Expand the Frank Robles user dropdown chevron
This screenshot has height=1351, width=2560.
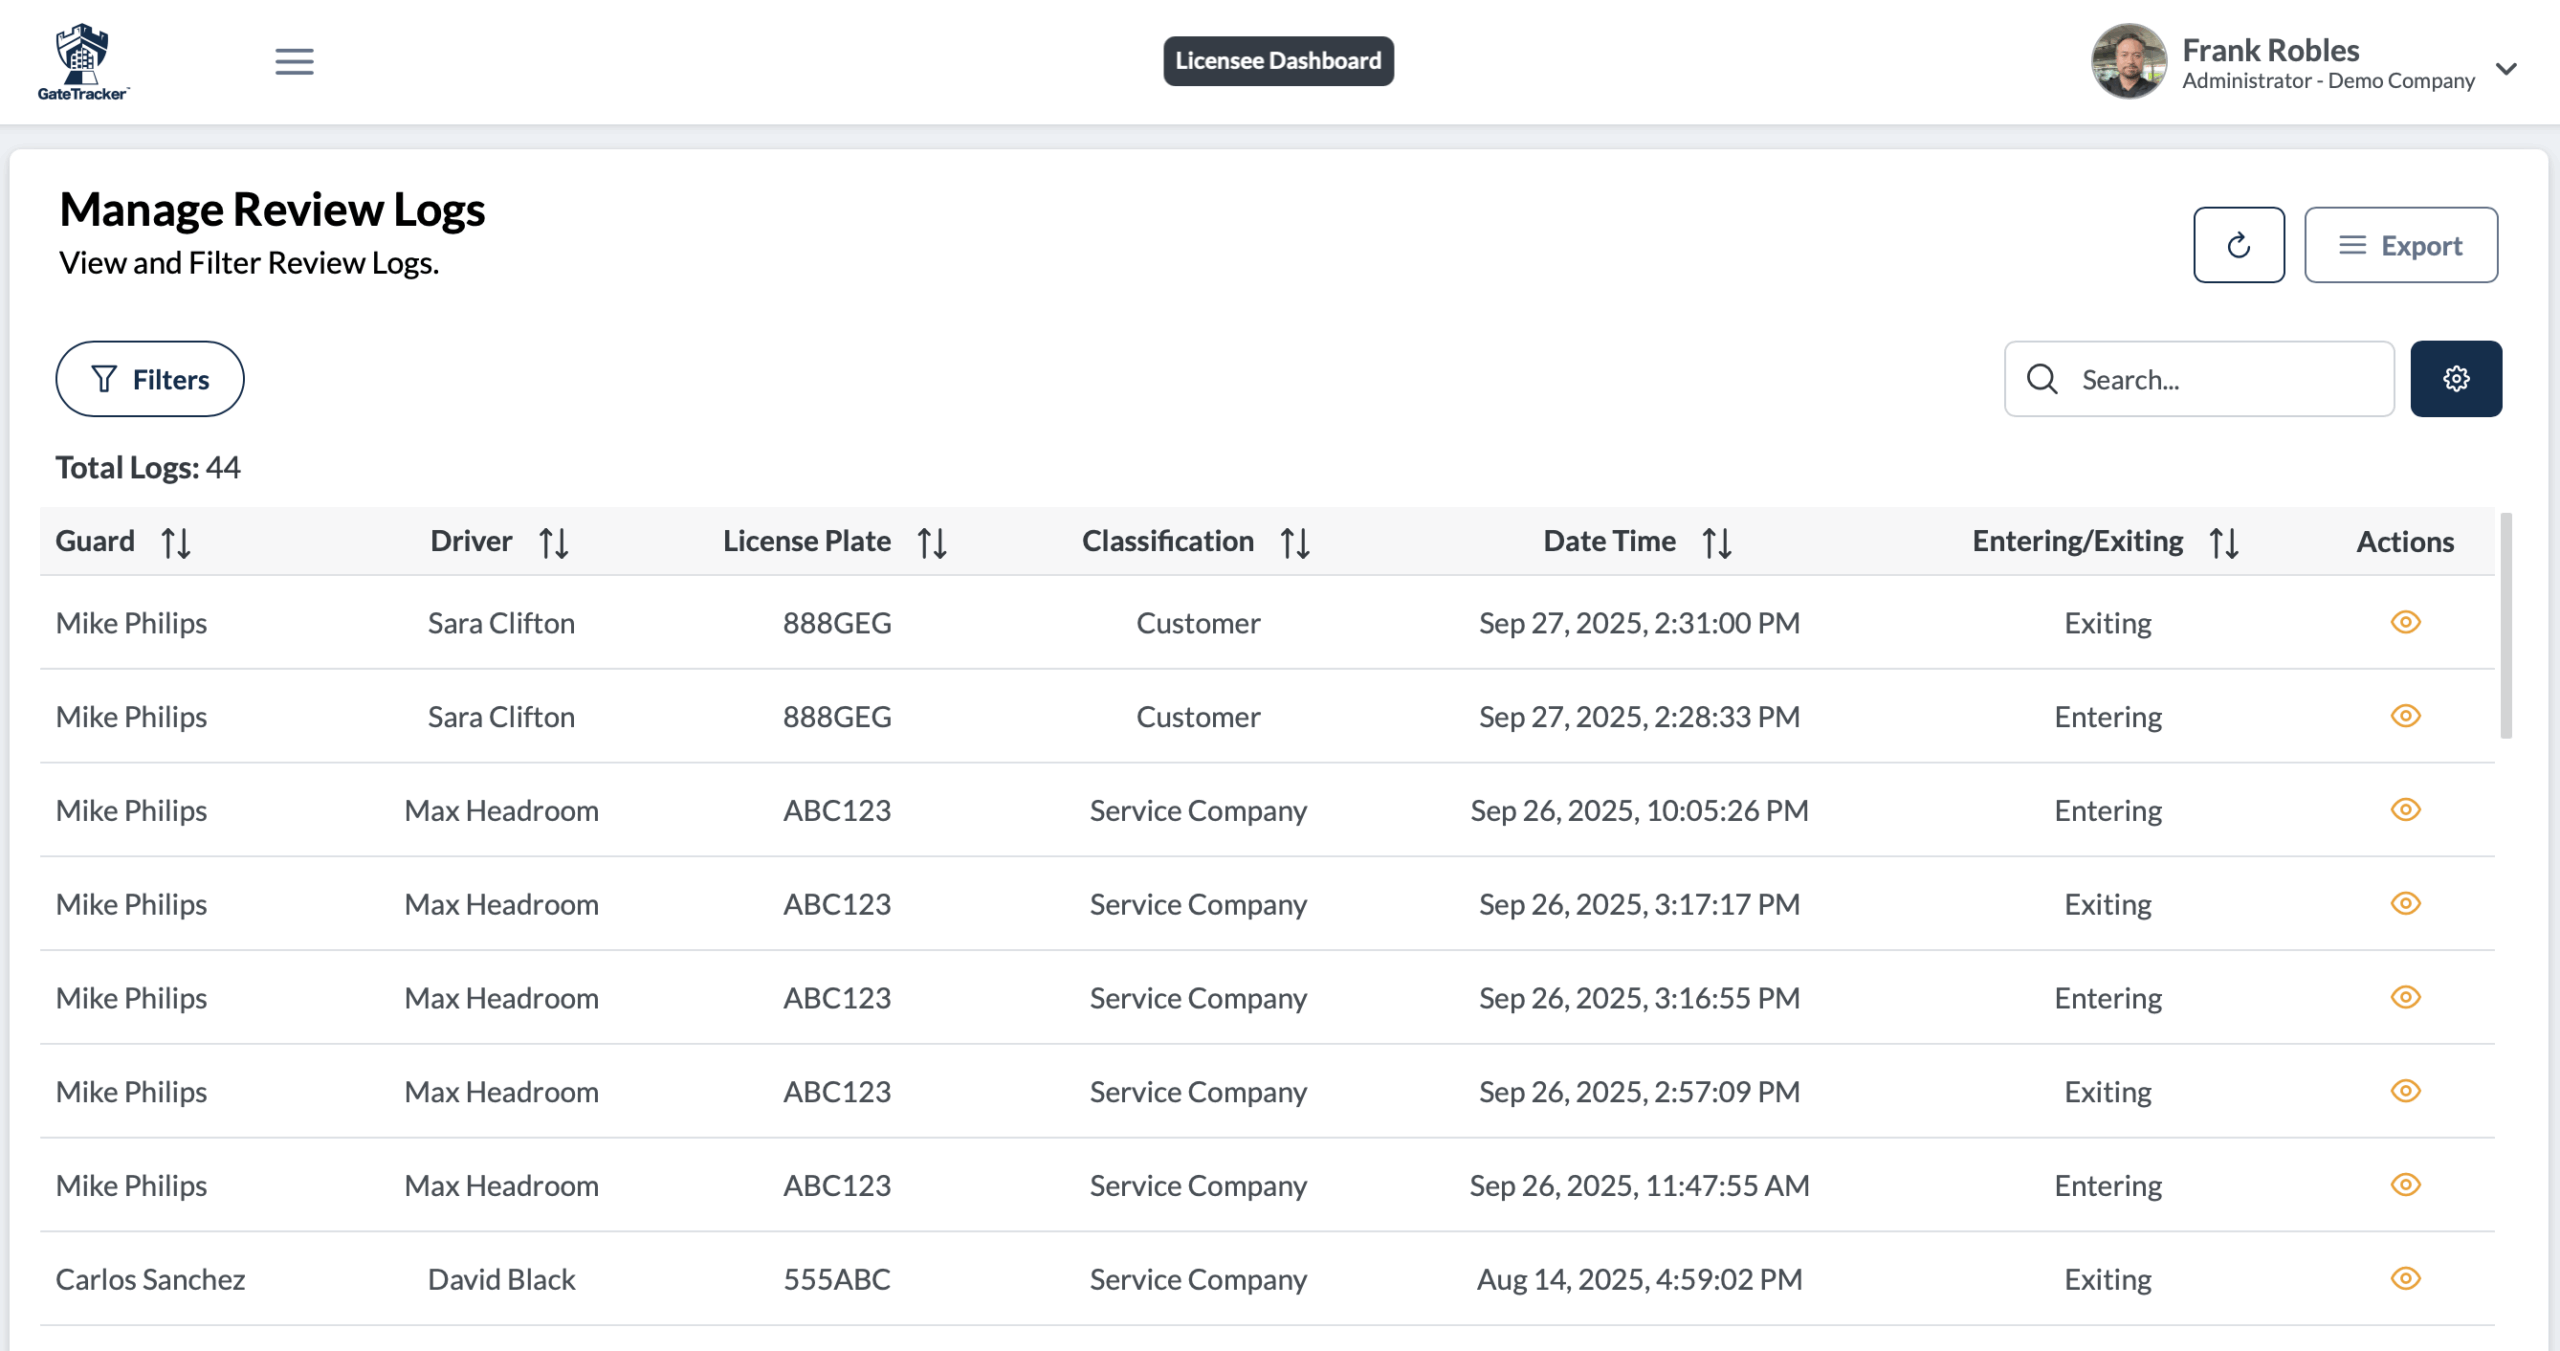tap(2505, 68)
